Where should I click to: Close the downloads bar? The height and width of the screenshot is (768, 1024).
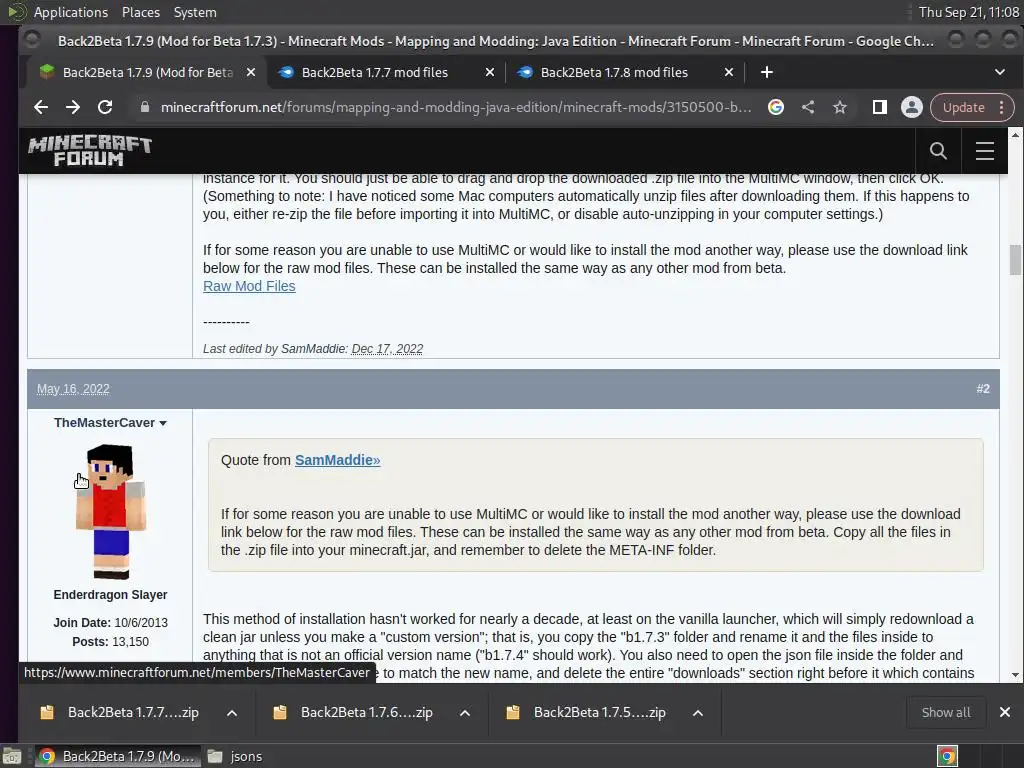1005,712
